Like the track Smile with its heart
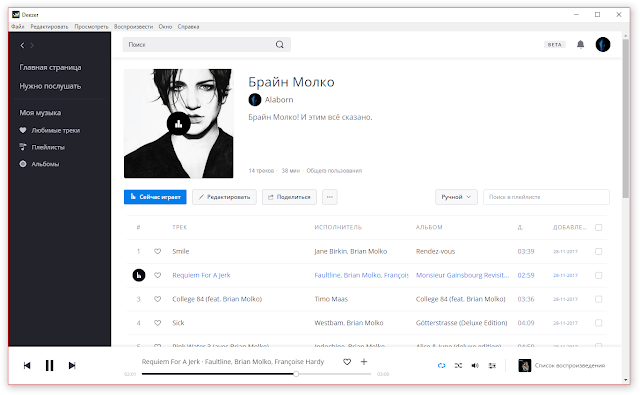The image size is (640, 395). pos(158,251)
